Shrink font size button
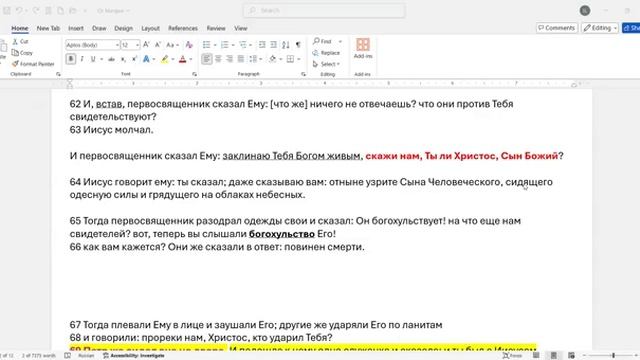This screenshot has width=640, height=360. tap(158, 44)
